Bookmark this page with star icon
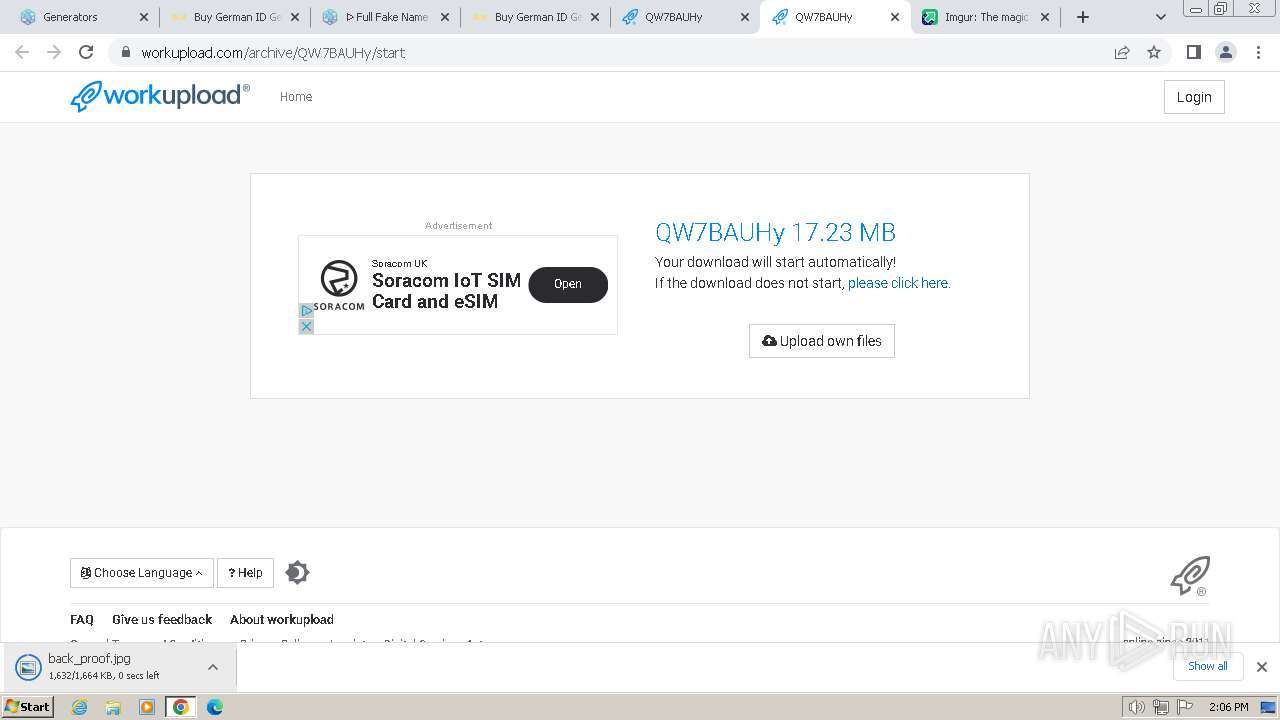1280x720 pixels. (1154, 52)
